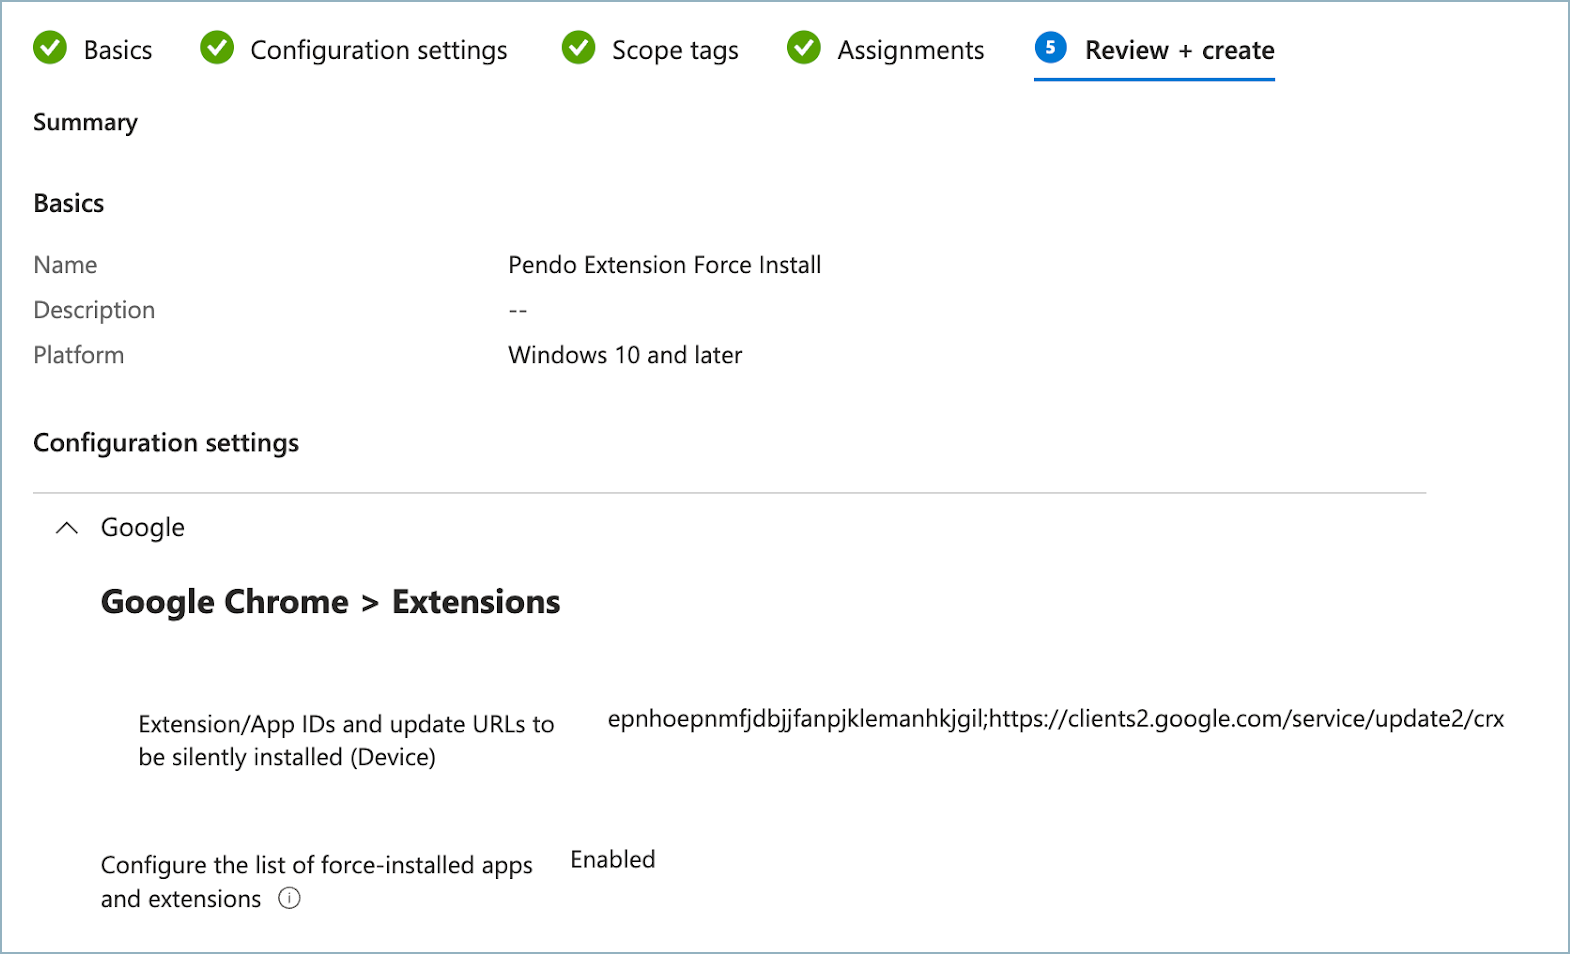The width and height of the screenshot is (1570, 954).
Task: Open the info icon for force-installed apps
Action: (289, 898)
